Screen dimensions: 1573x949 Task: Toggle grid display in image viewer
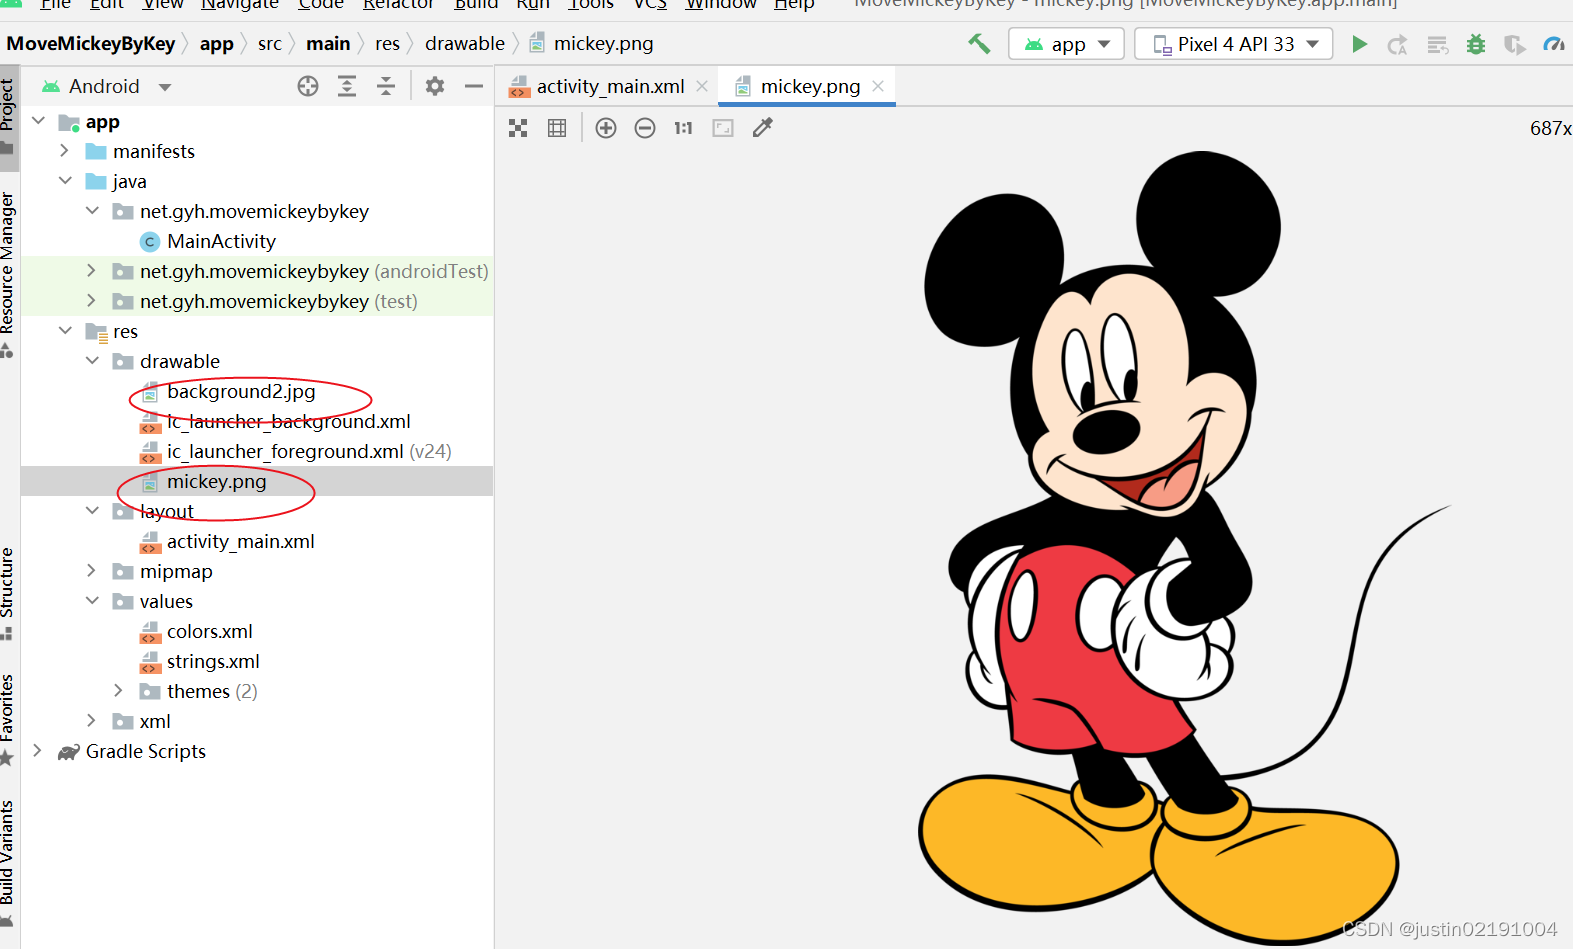(557, 128)
